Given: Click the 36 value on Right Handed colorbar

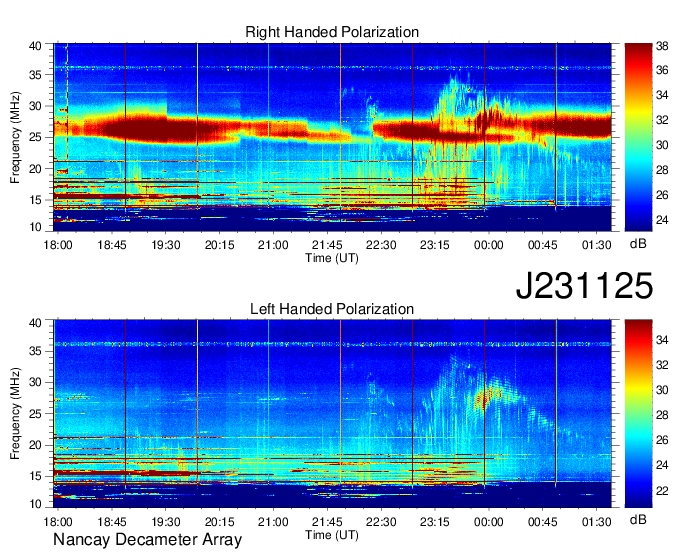Looking at the screenshot, I should [662, 70].
